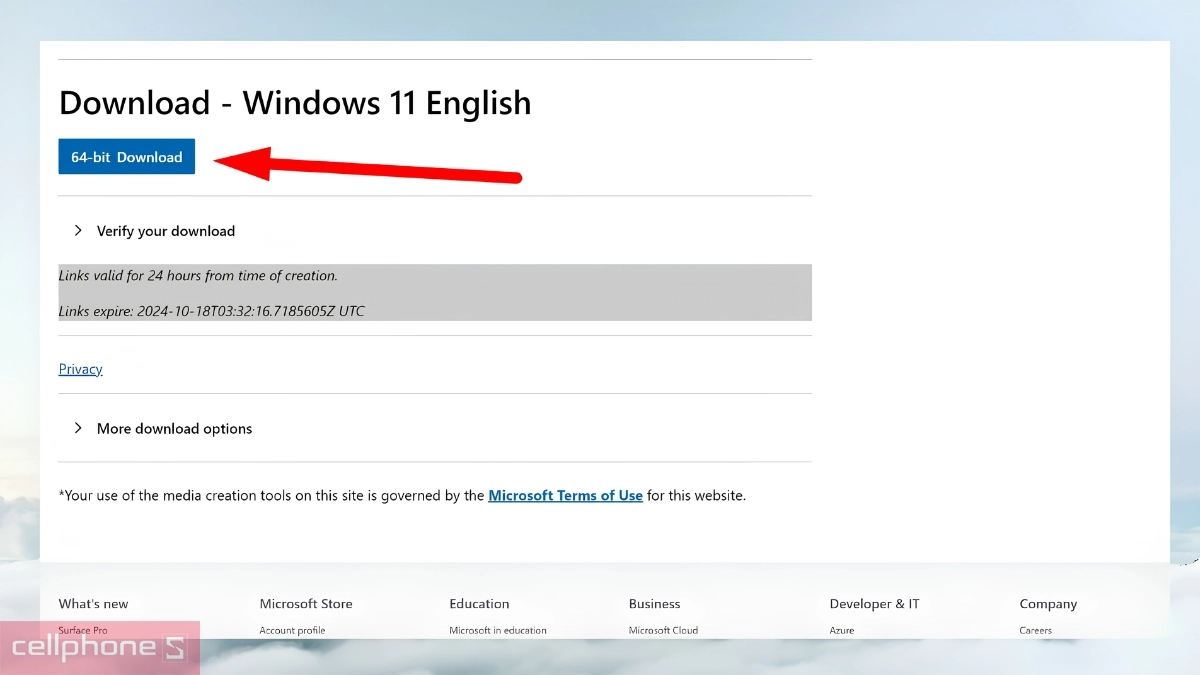1200x675 pixels.
Task: Click the Account profile footer link
Action: [292, 630]
